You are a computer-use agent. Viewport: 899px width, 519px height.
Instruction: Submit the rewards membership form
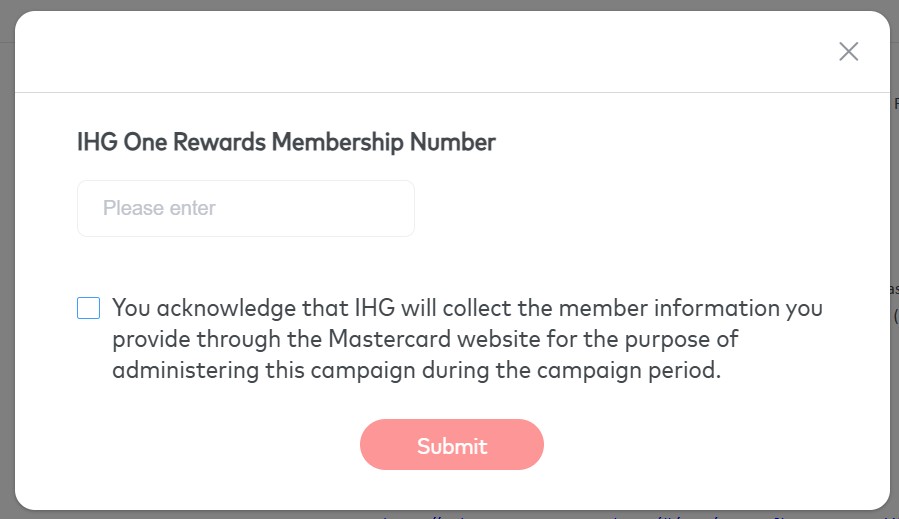452,445
